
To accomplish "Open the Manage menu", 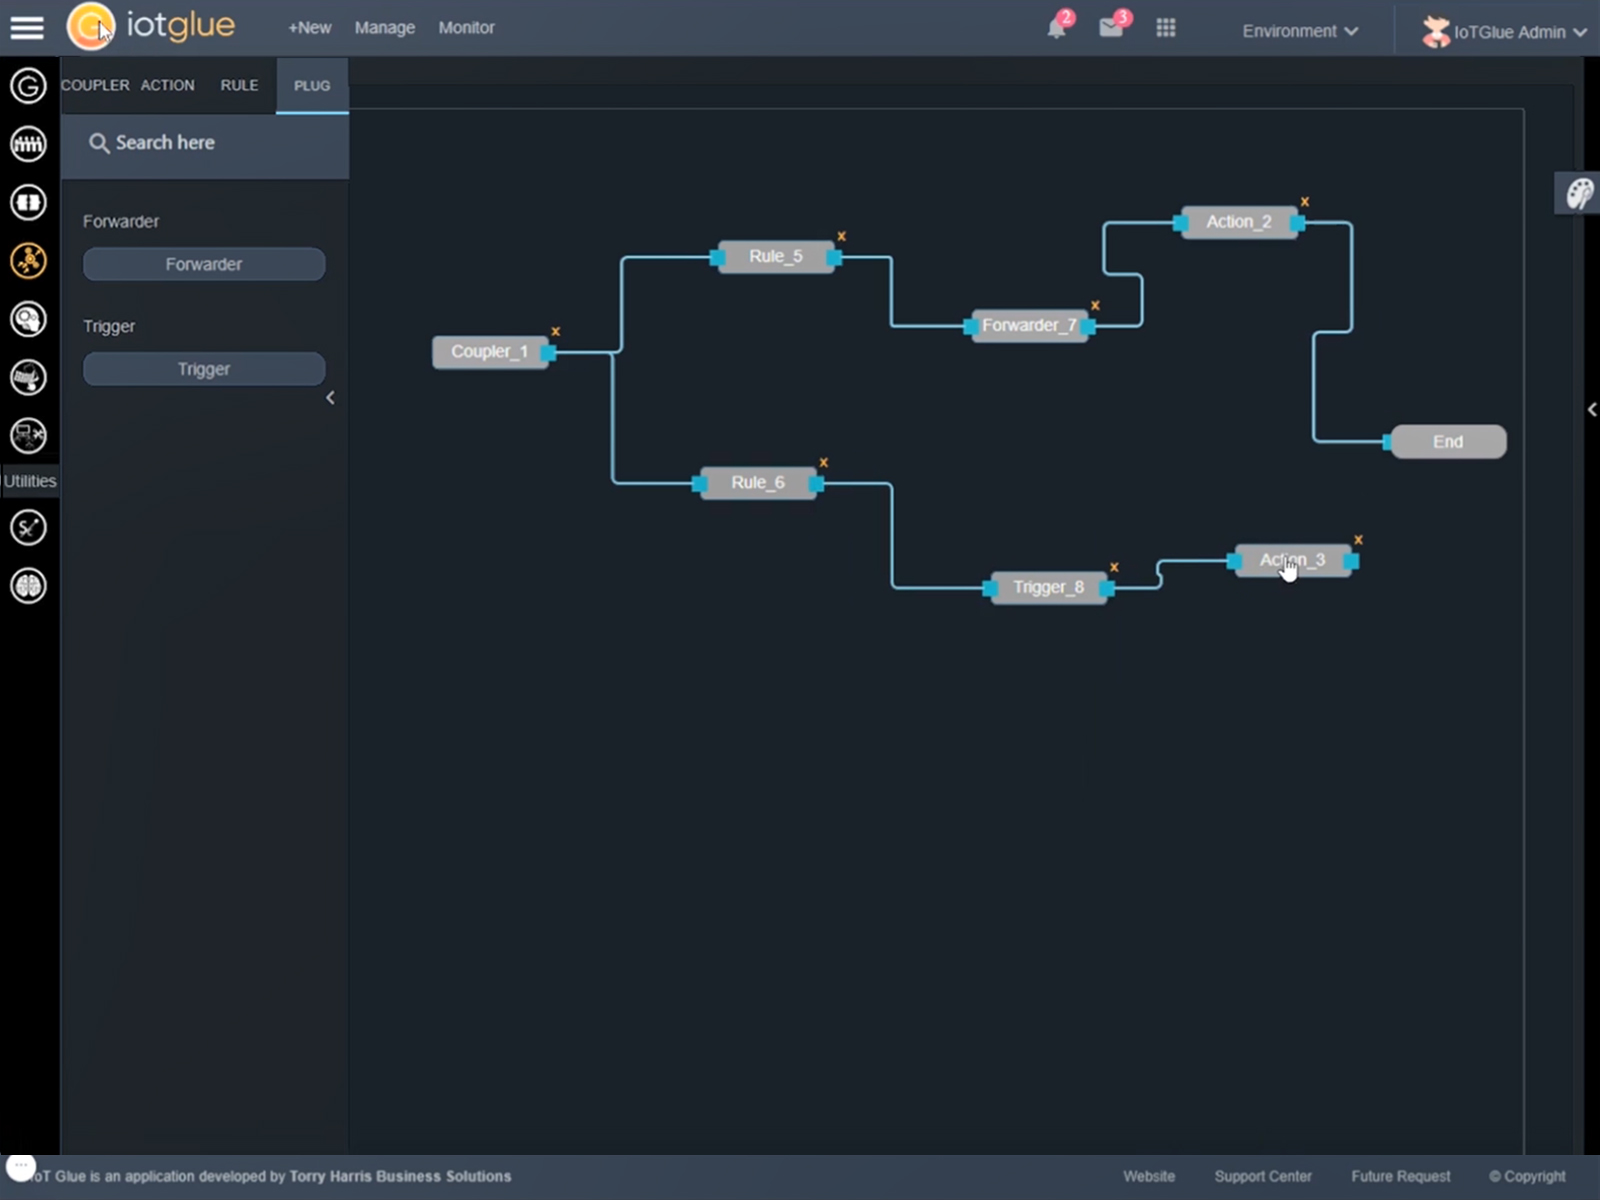I will tap(385, 28).
